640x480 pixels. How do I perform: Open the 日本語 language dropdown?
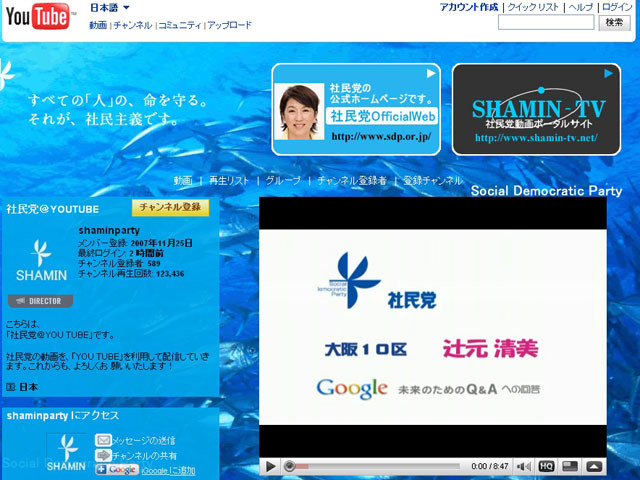110,8
